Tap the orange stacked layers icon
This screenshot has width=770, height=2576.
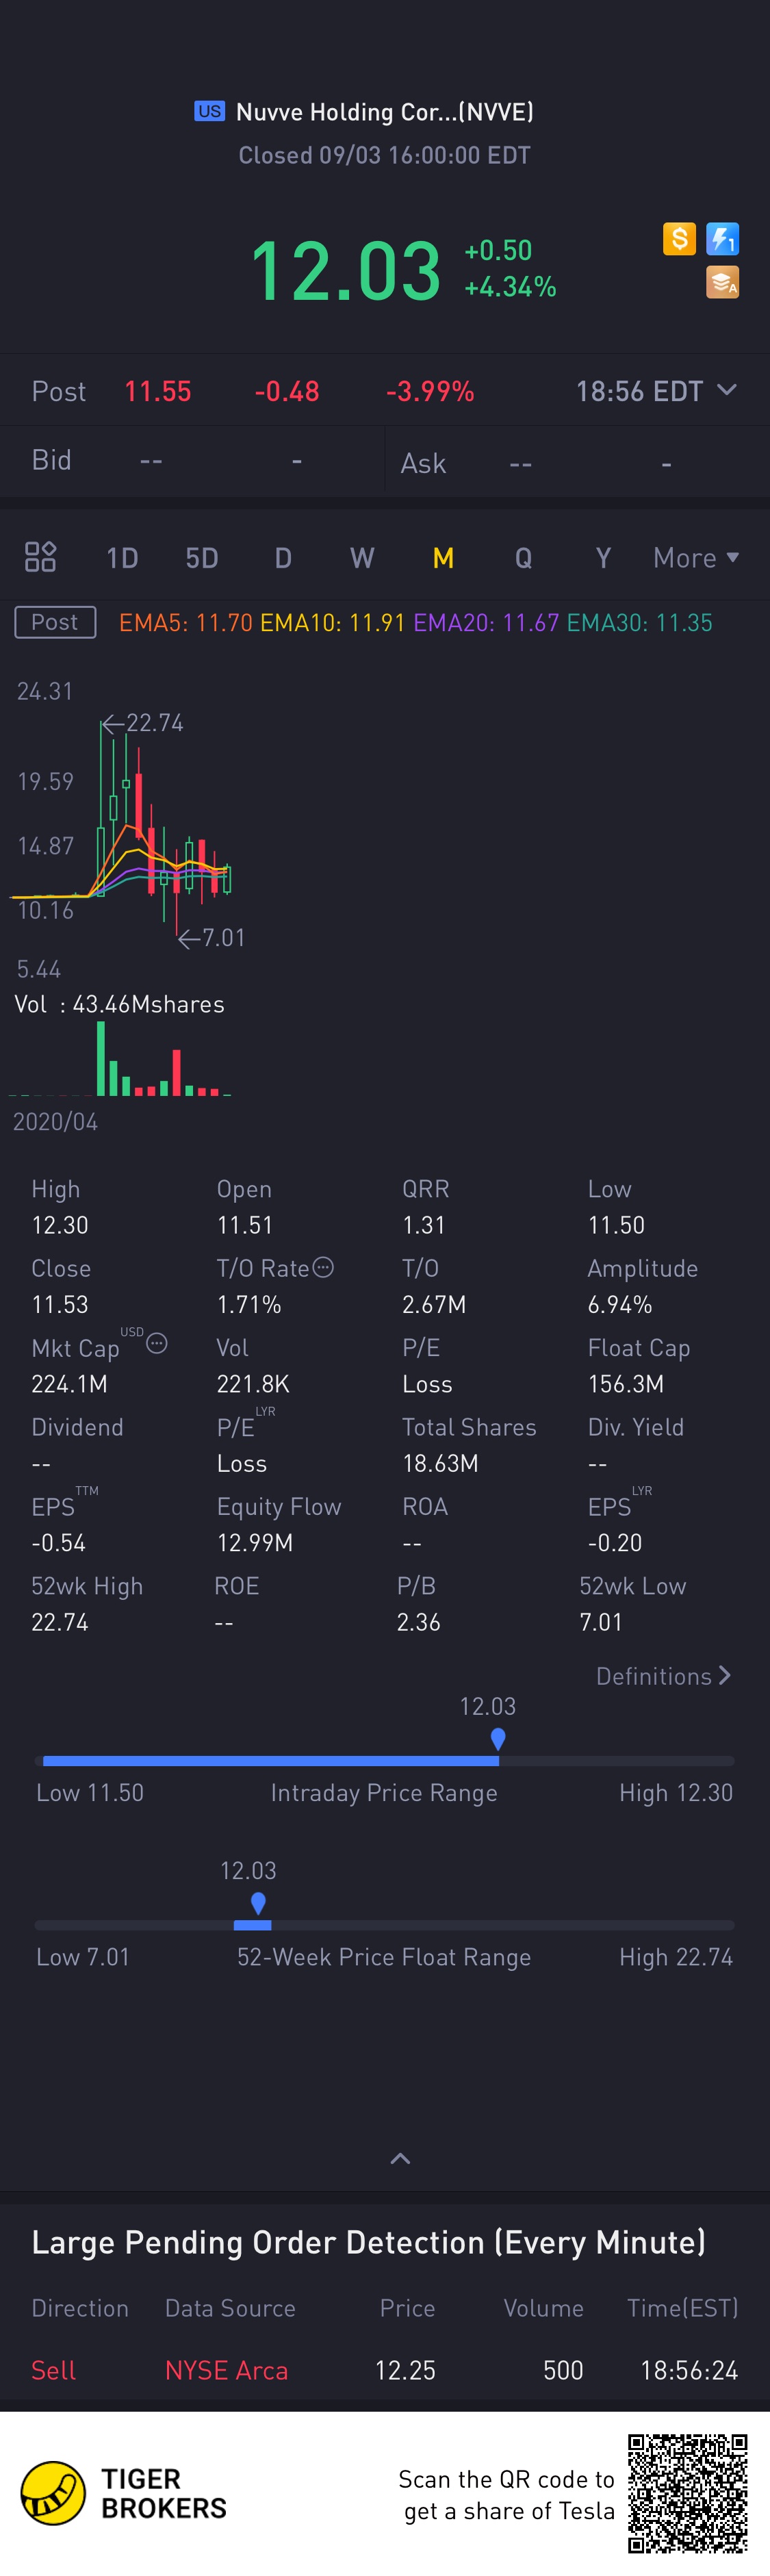click(x=722, y=282)
